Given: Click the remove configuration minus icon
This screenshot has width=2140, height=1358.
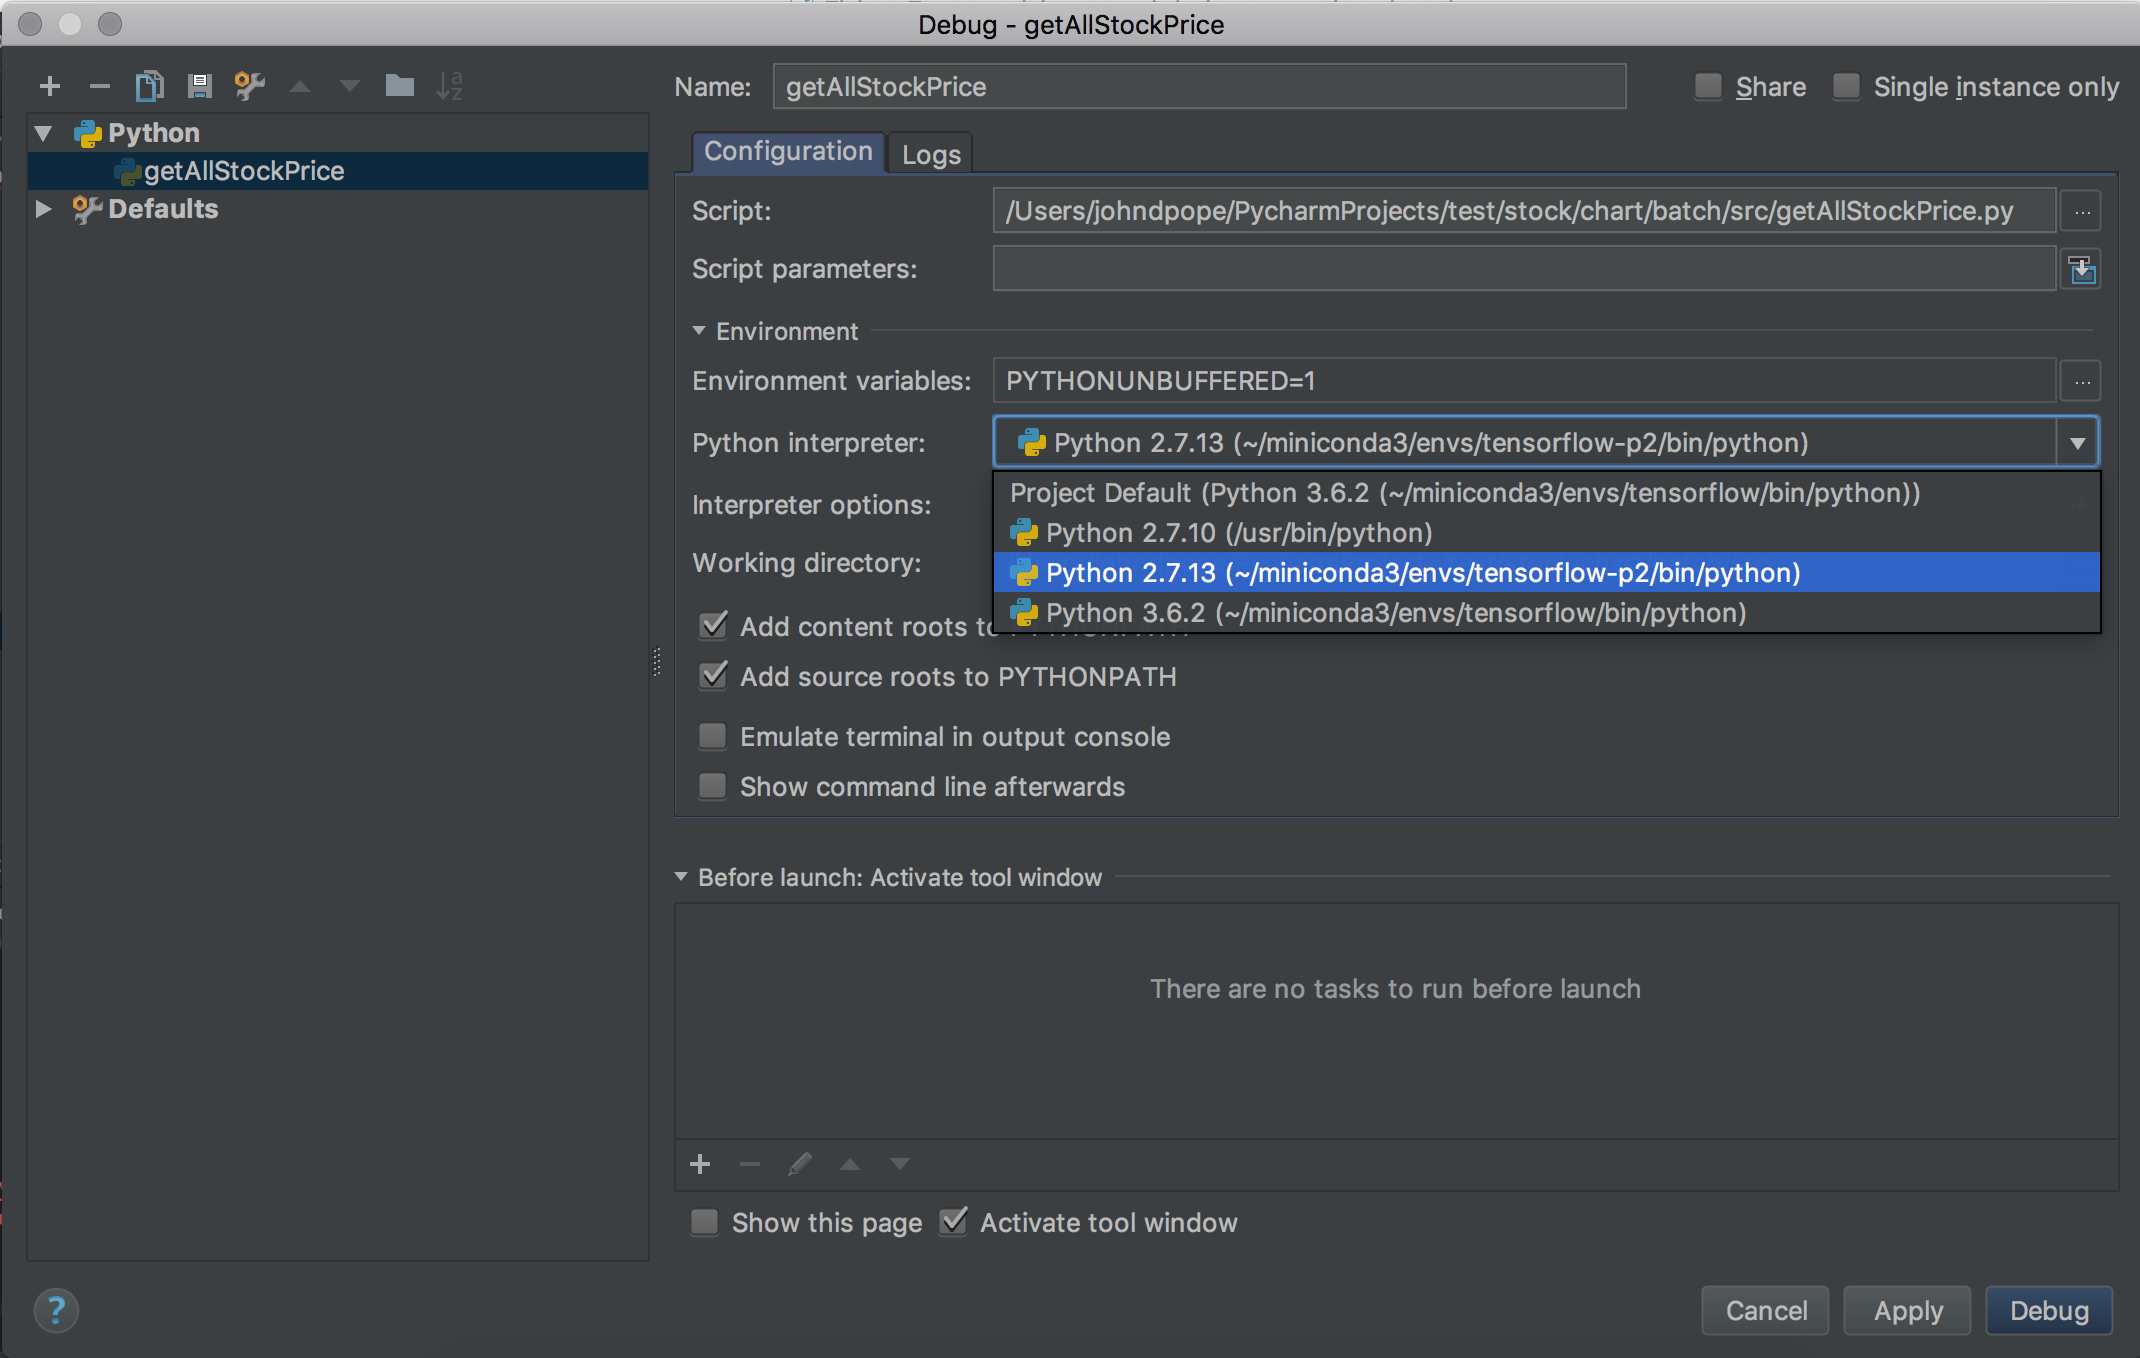Looking at the screenshot, I should (99, 86).
